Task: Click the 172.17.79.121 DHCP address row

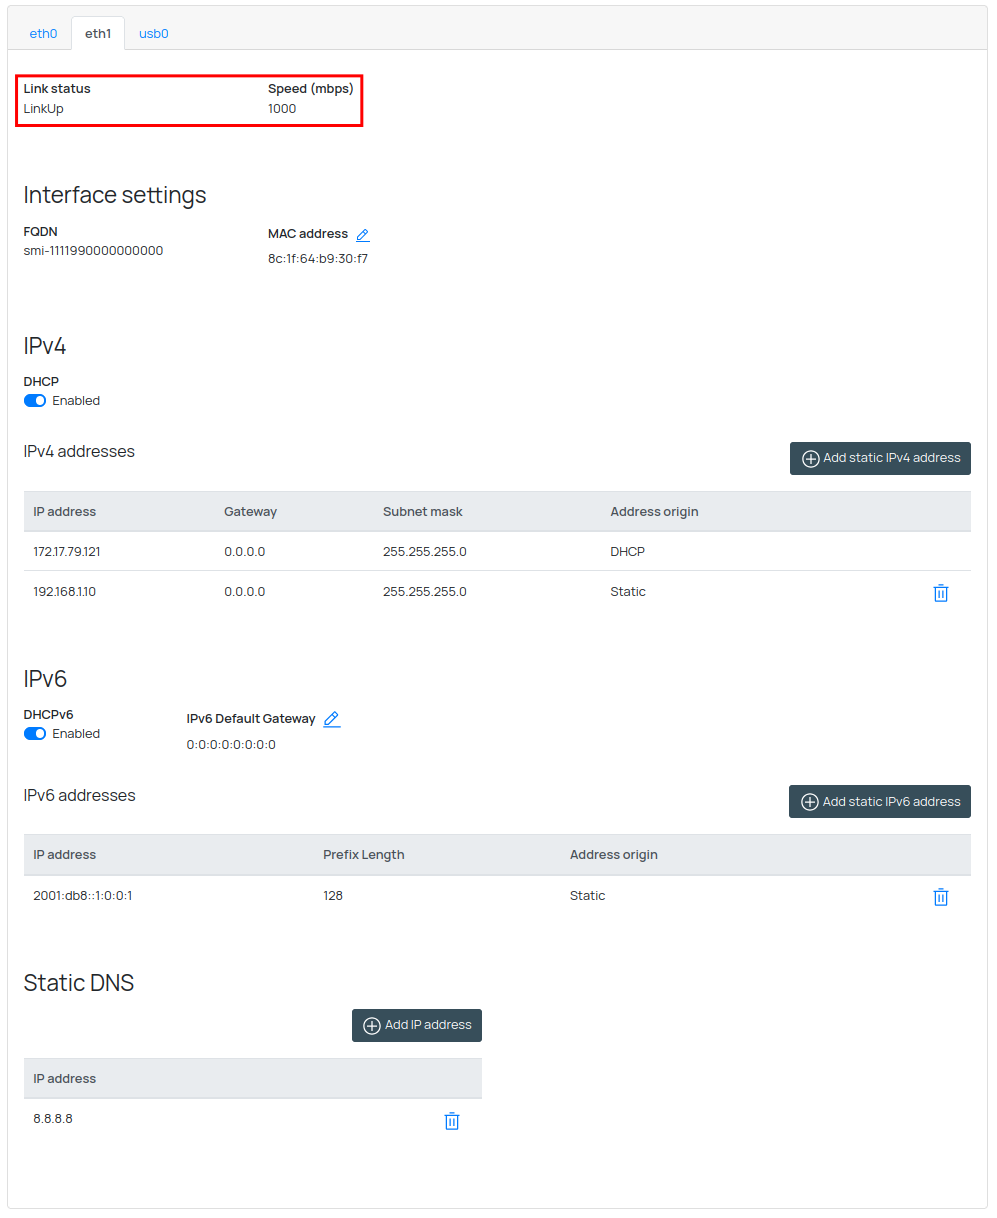Action: click(67, 552)
